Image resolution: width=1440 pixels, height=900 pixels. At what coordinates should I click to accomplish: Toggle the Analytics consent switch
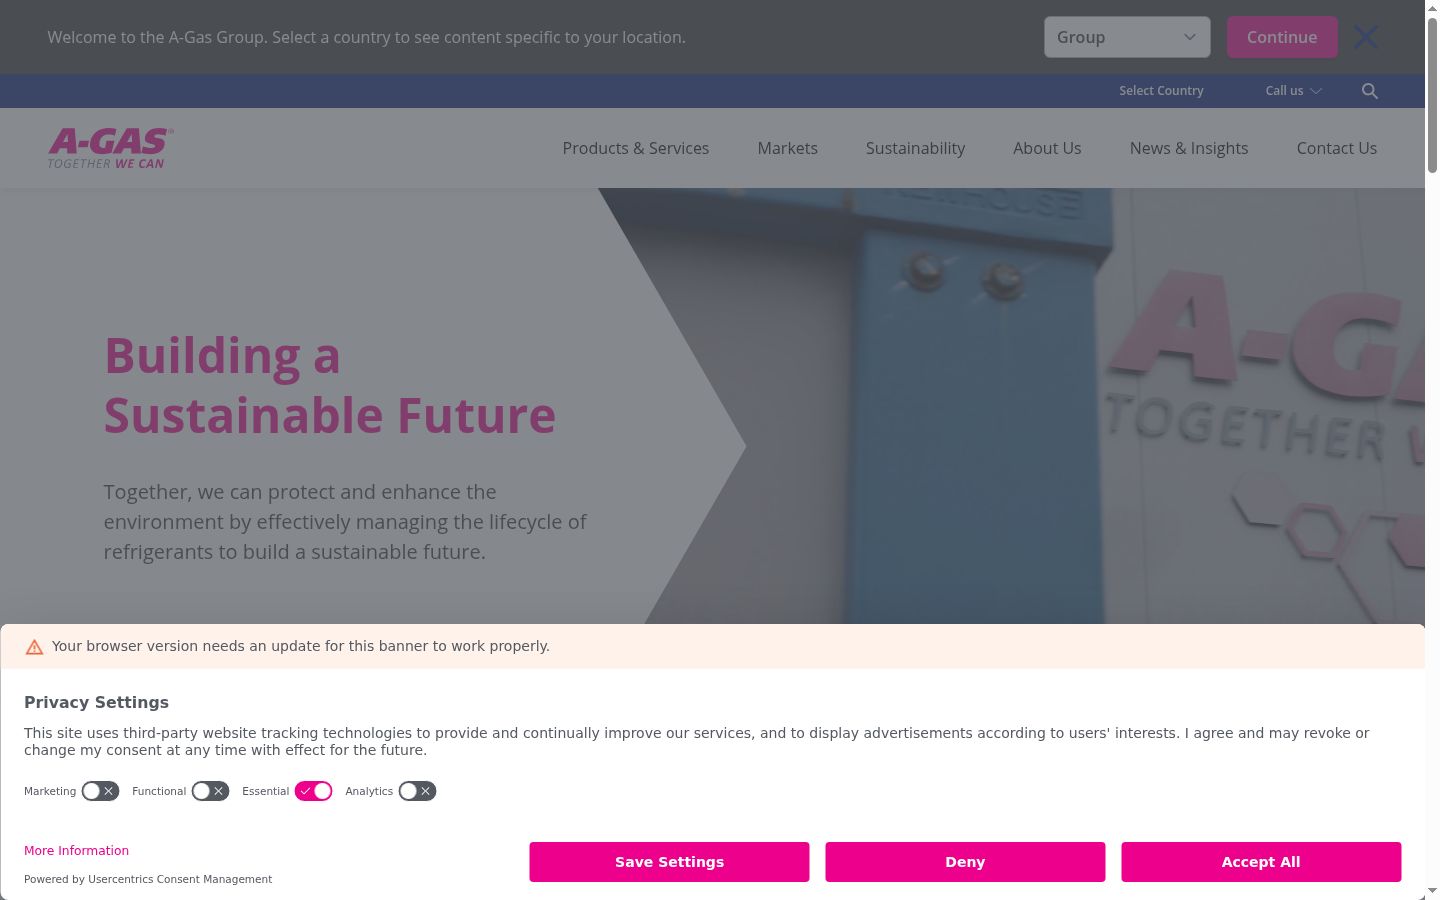pyautogui.click(x=417, y=791)
